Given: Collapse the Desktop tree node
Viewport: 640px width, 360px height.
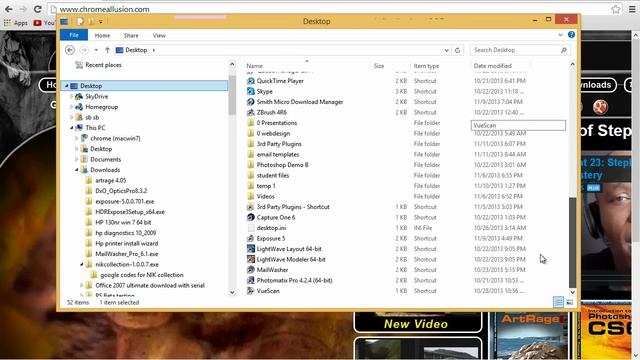Looking at the screenshot, I should tap(67, 86).
